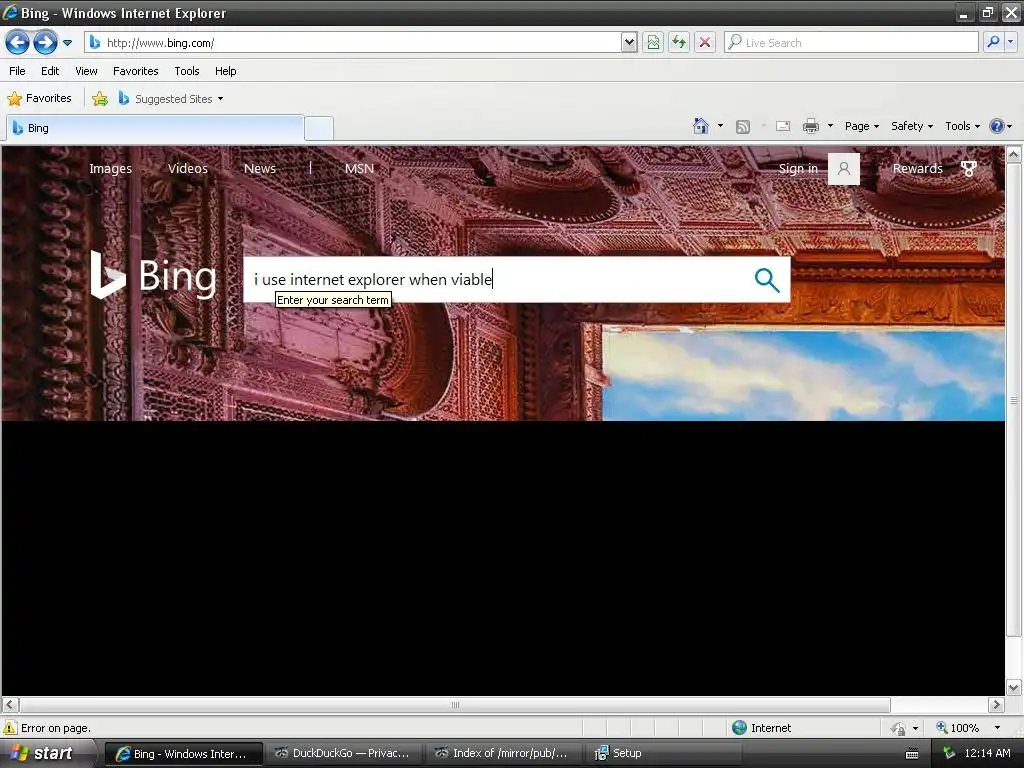
Task: Expand the Home button dropdown arrow
Action: pos(720,126)
